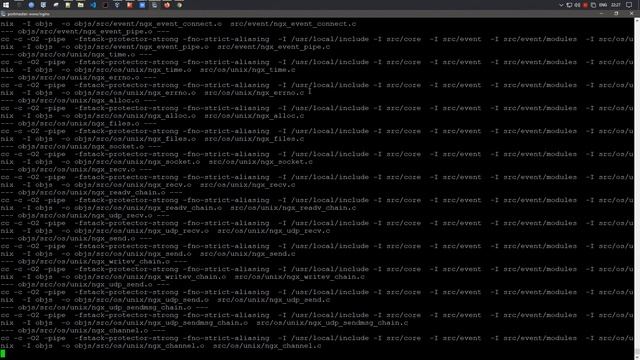The width and height of the screenshot is (640, 360).
Task: Open the Windows Start menu
Action: tap(6, 5)
